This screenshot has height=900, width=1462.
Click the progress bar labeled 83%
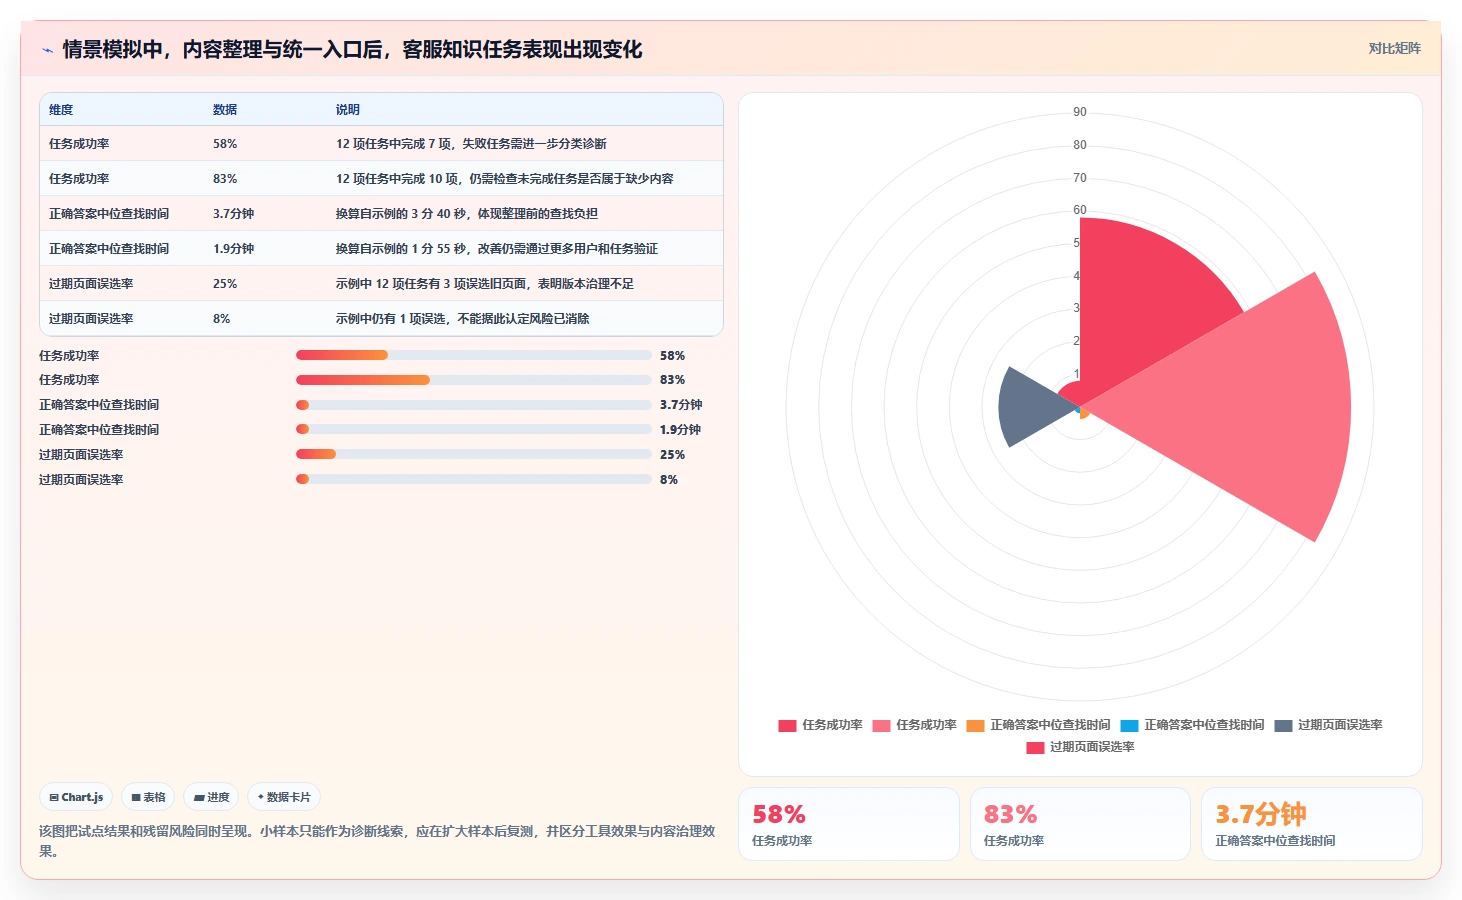[474, 380]
